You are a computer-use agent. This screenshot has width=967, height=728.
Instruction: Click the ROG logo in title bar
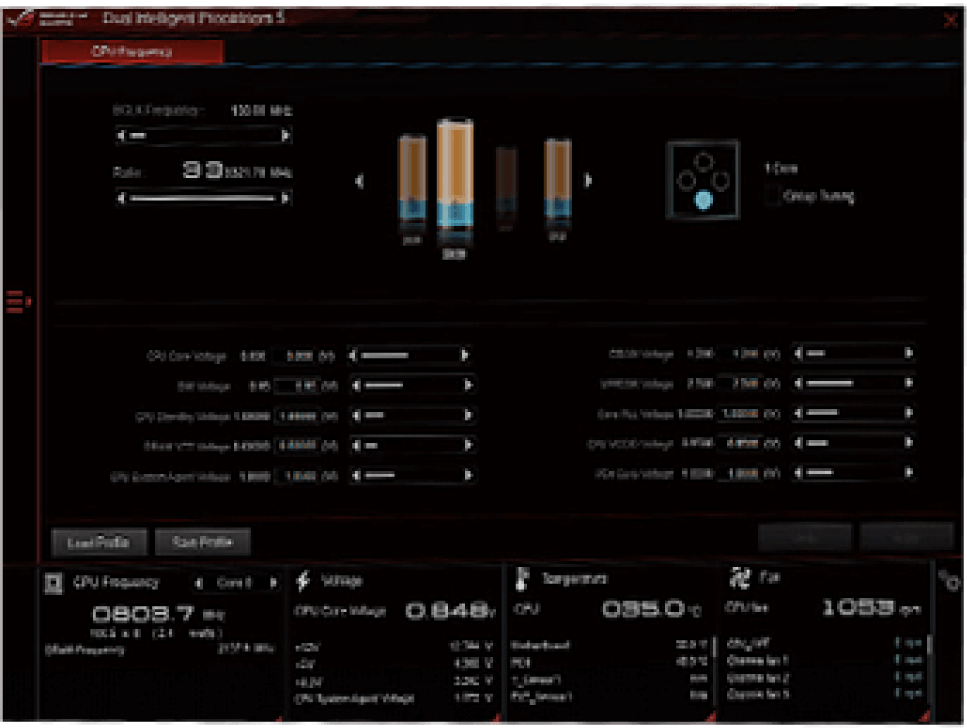coord(20,18)
